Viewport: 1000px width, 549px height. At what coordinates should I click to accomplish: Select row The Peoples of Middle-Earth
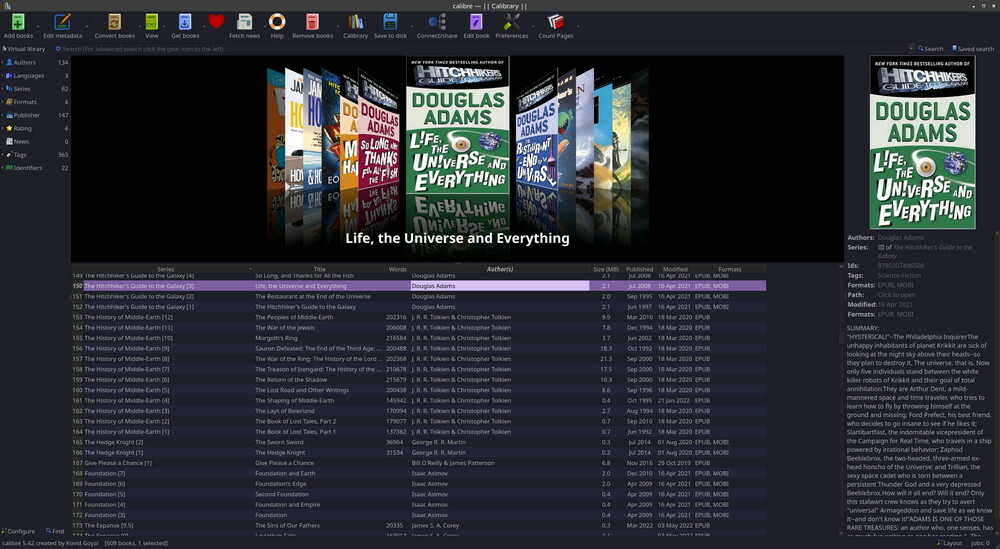tap(418, 317)
